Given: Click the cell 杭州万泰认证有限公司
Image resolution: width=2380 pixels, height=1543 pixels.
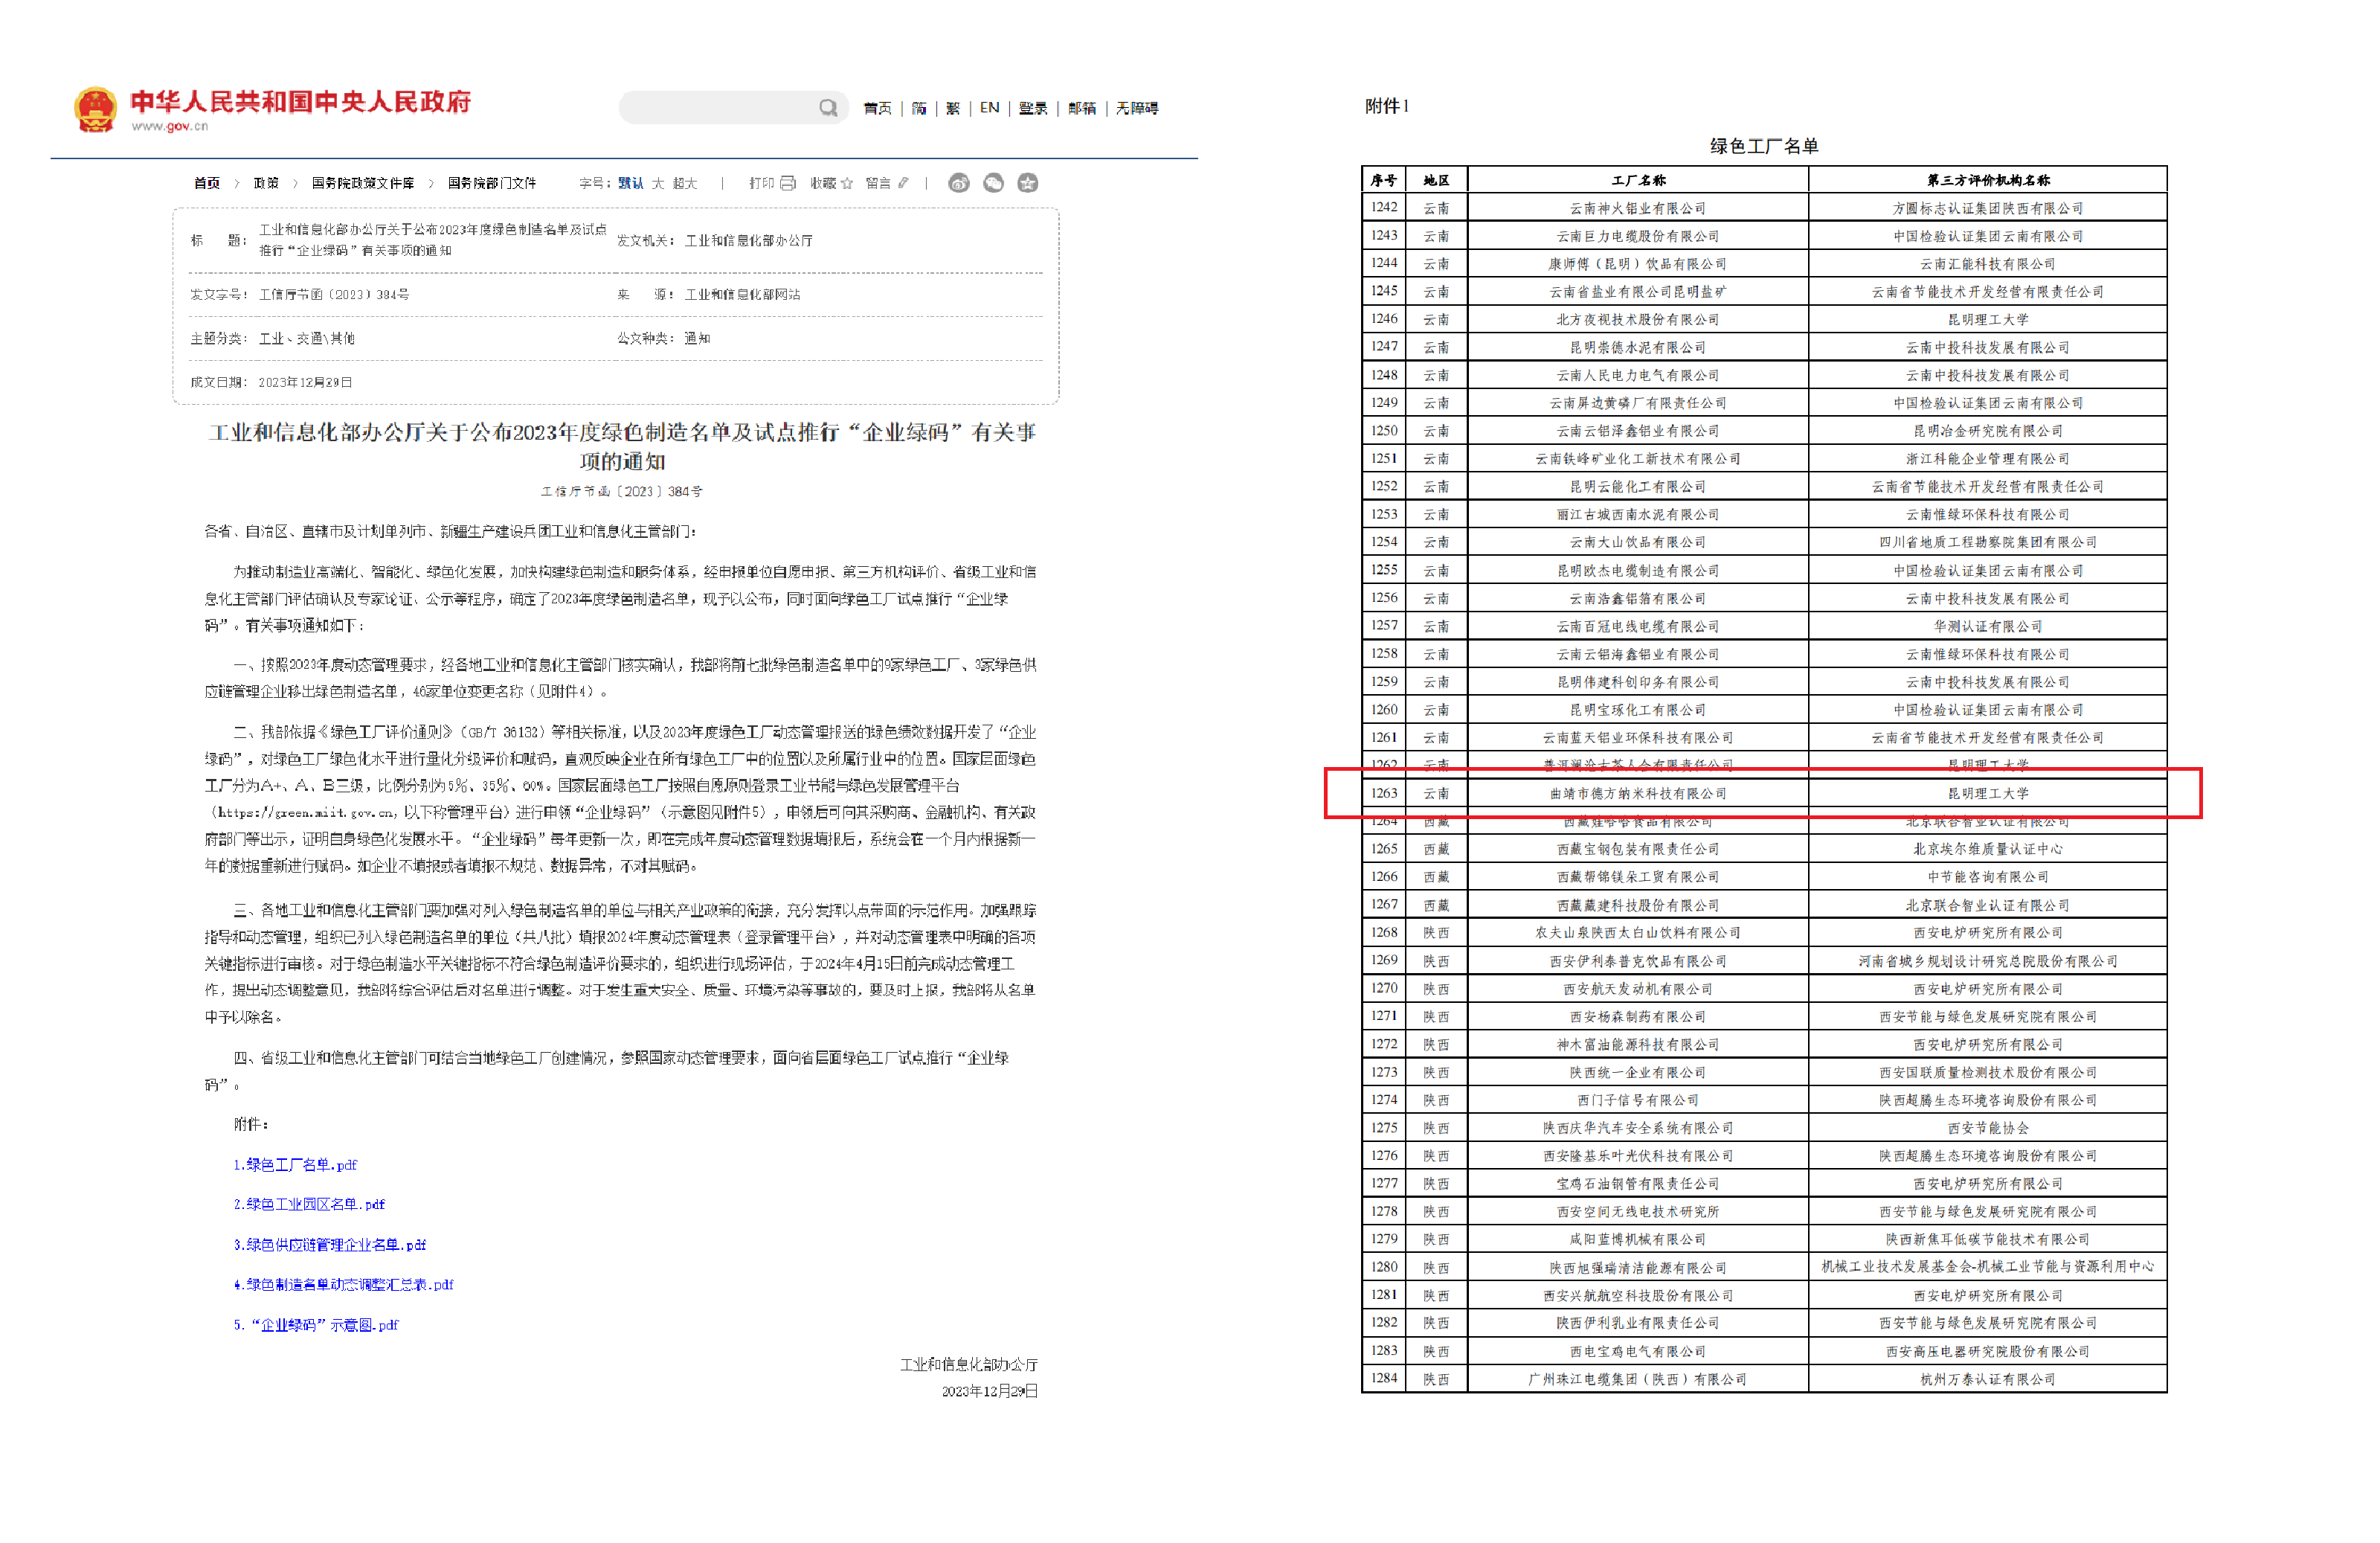Looking at the screenshot, I should (x=1988, y=1379).
